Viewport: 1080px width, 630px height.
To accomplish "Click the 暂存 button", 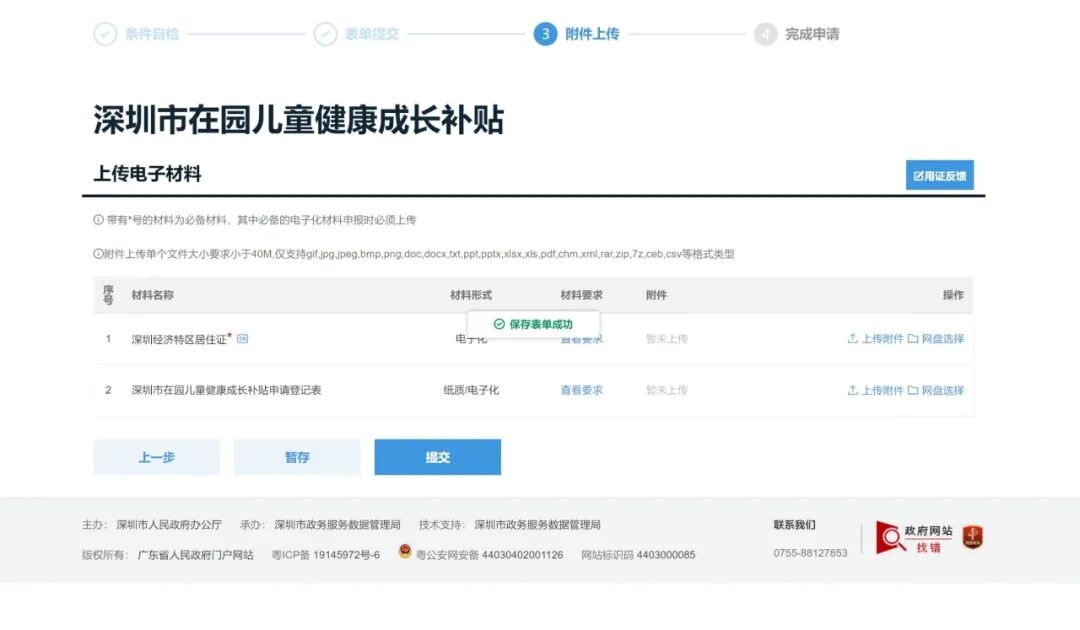I will (297, 457).
